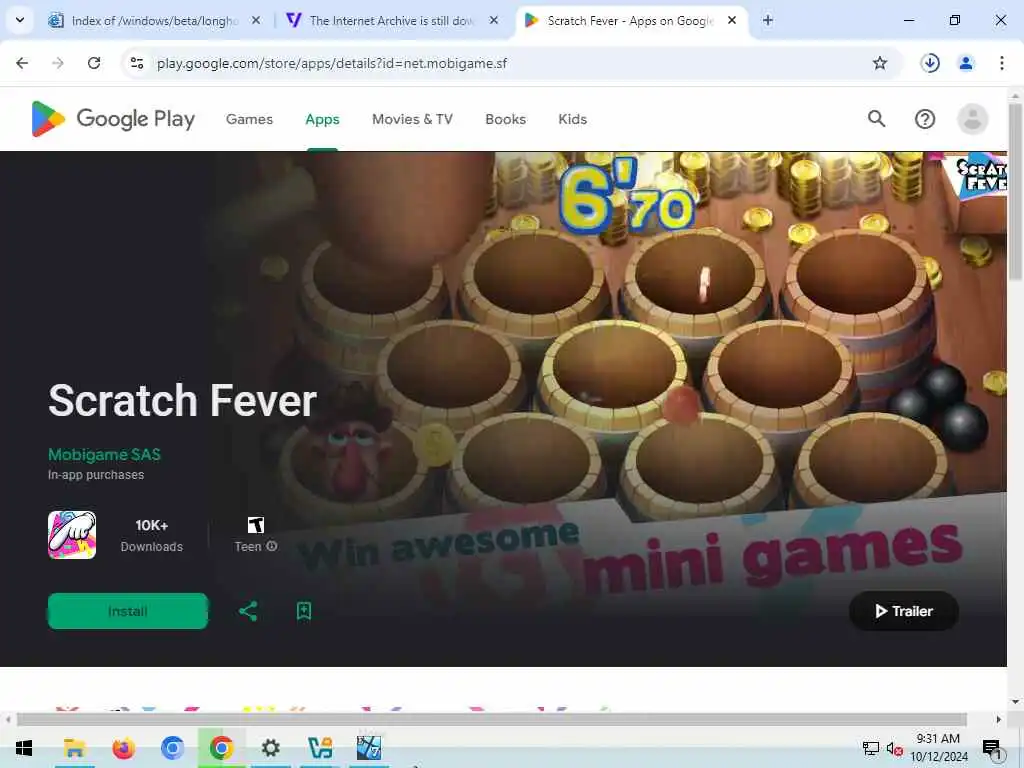This screenshot has width=1024, height=768.
Task: Open the muted volume tray icon
Action: coord(894,748)
